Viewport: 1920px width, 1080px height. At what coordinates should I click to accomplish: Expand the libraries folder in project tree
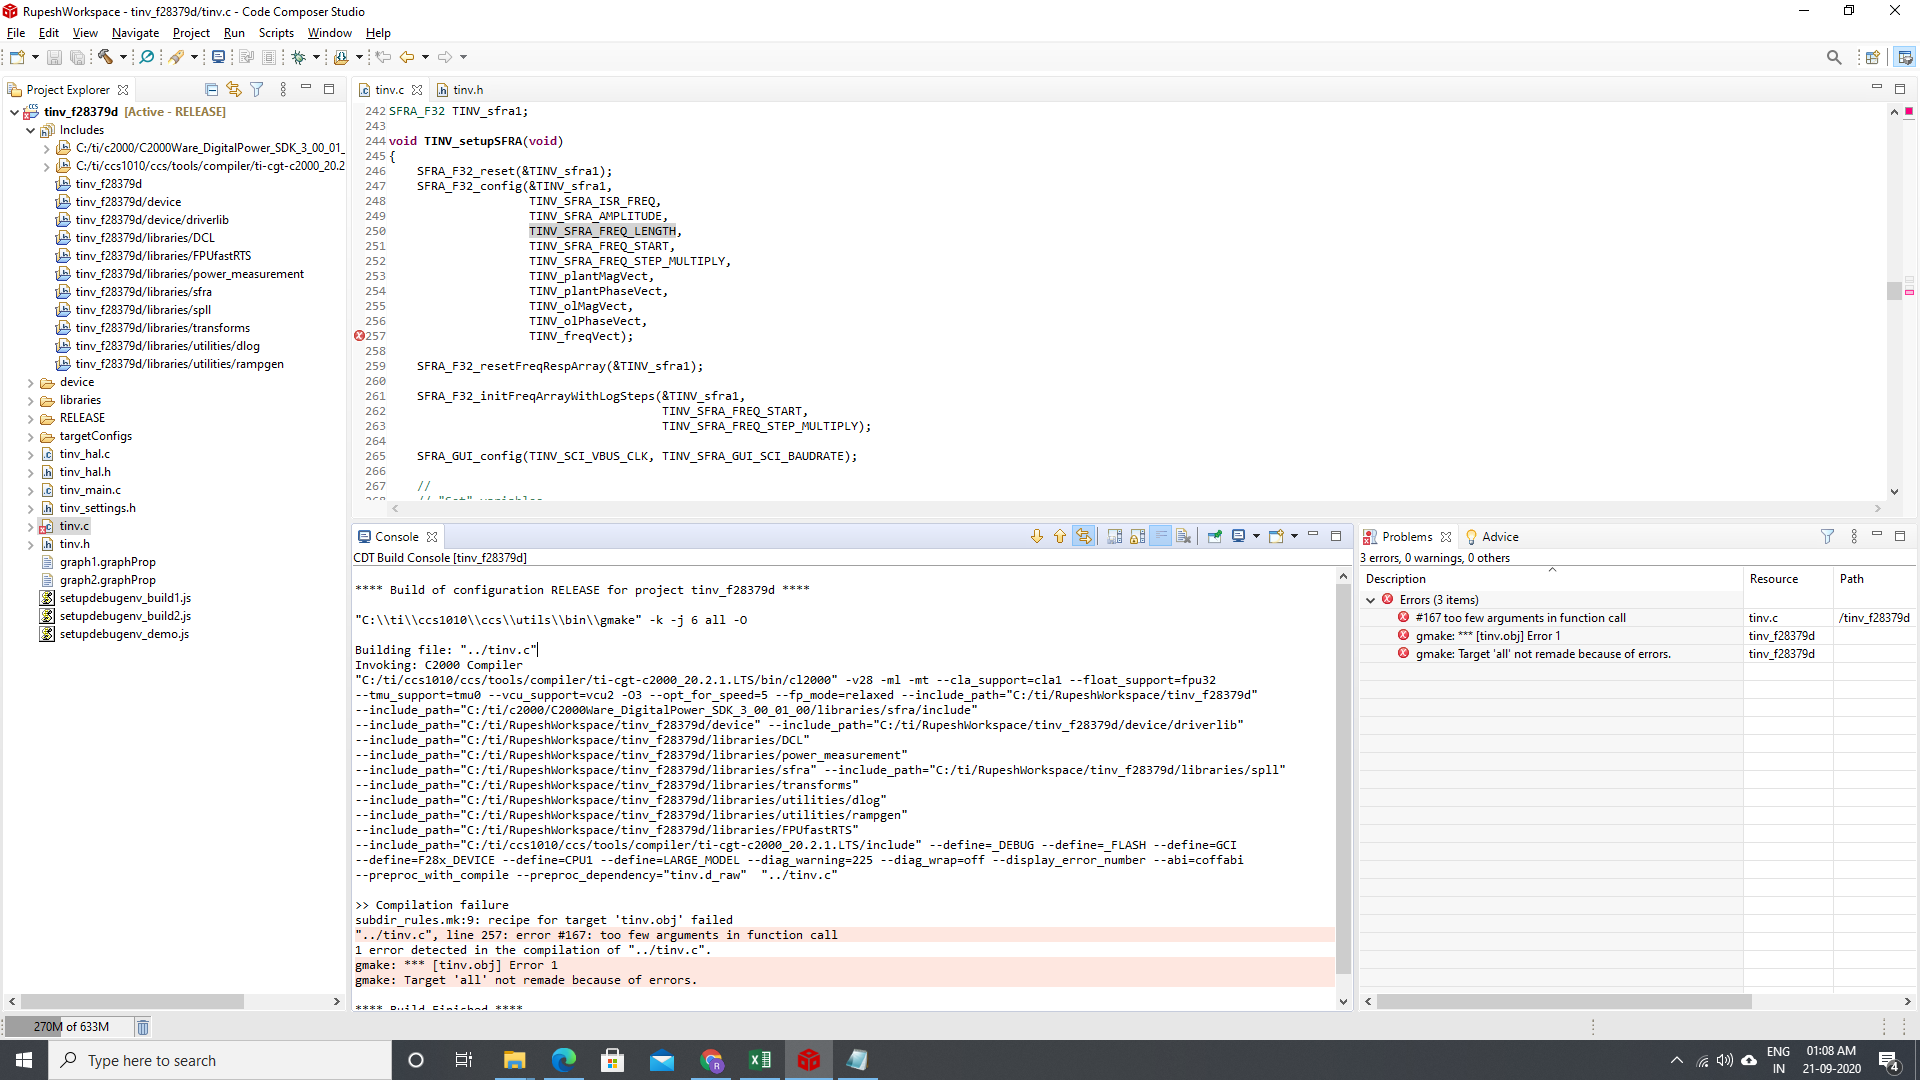point(30,400)
